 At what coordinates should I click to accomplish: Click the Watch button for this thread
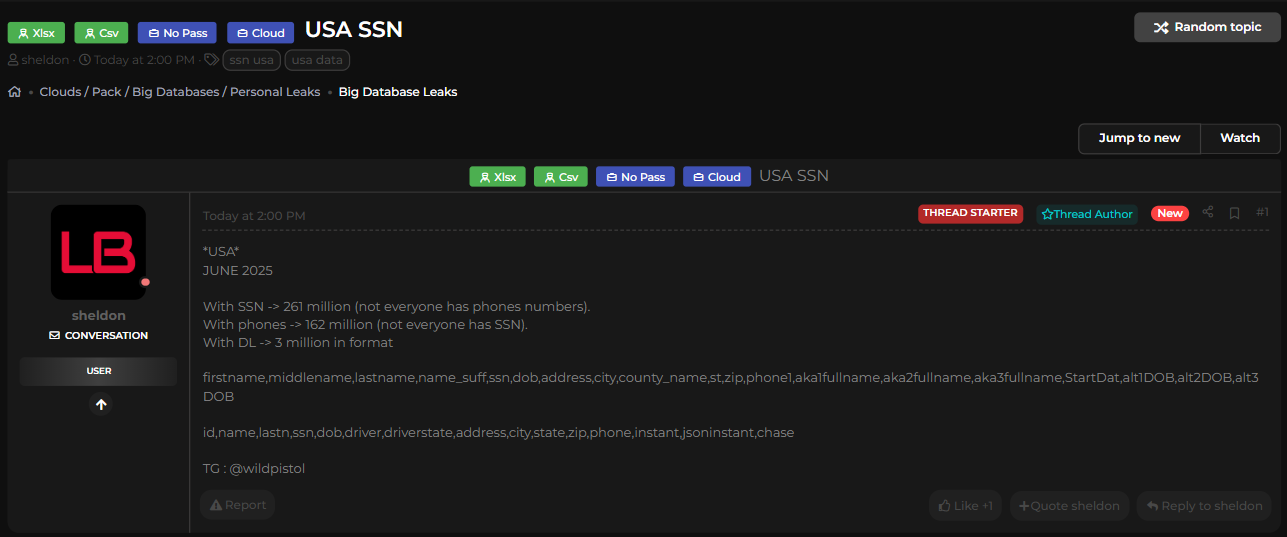[1239, 138]
